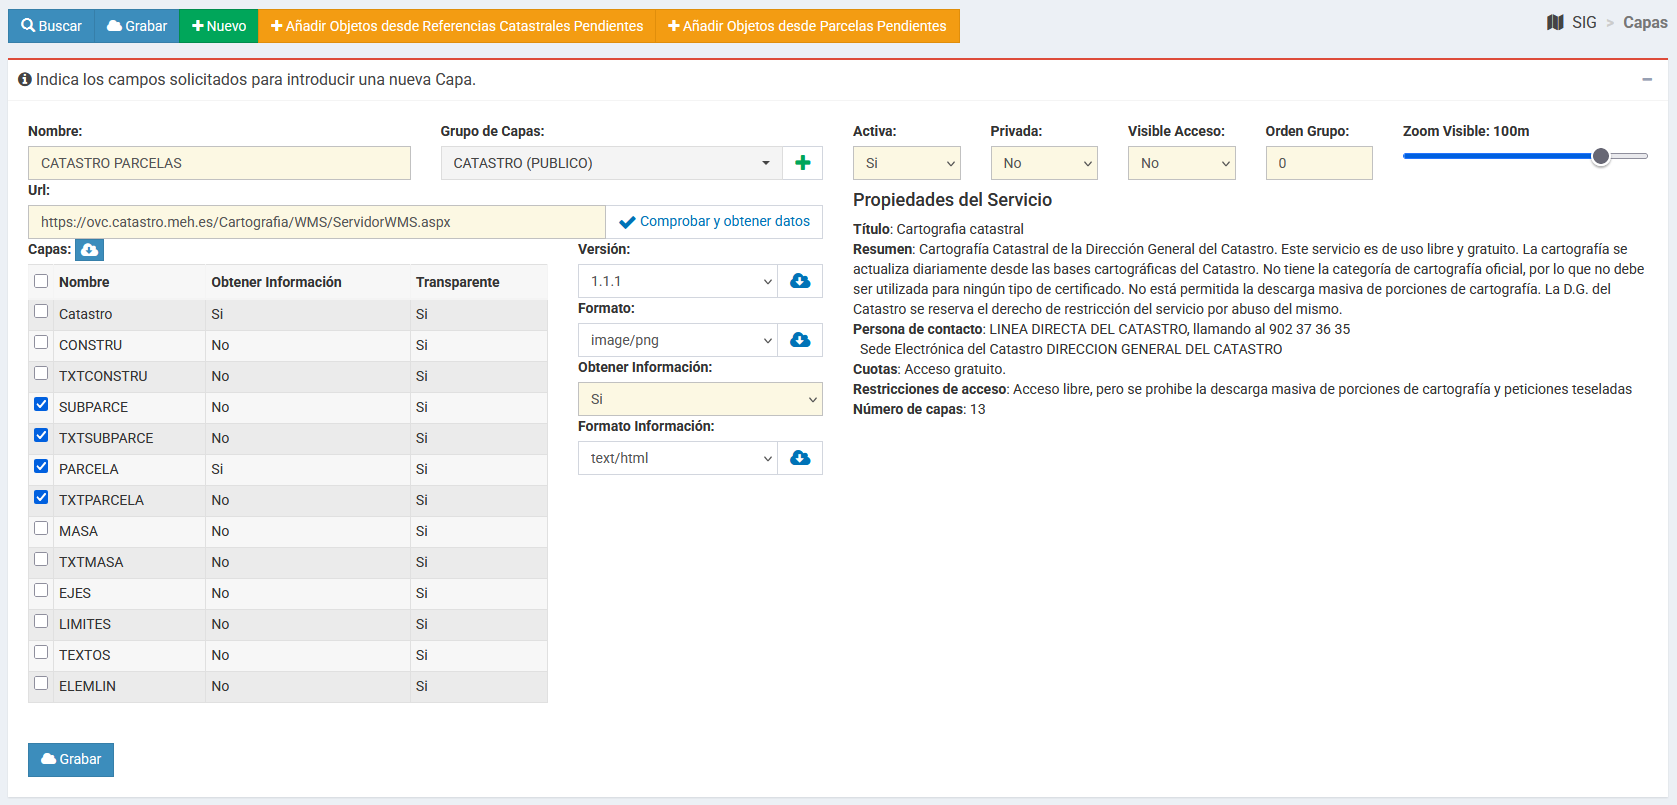This screenshot has width=1677, height=805.
Task: Collapse the panel using the minus icon
Action: [1646, 80]
